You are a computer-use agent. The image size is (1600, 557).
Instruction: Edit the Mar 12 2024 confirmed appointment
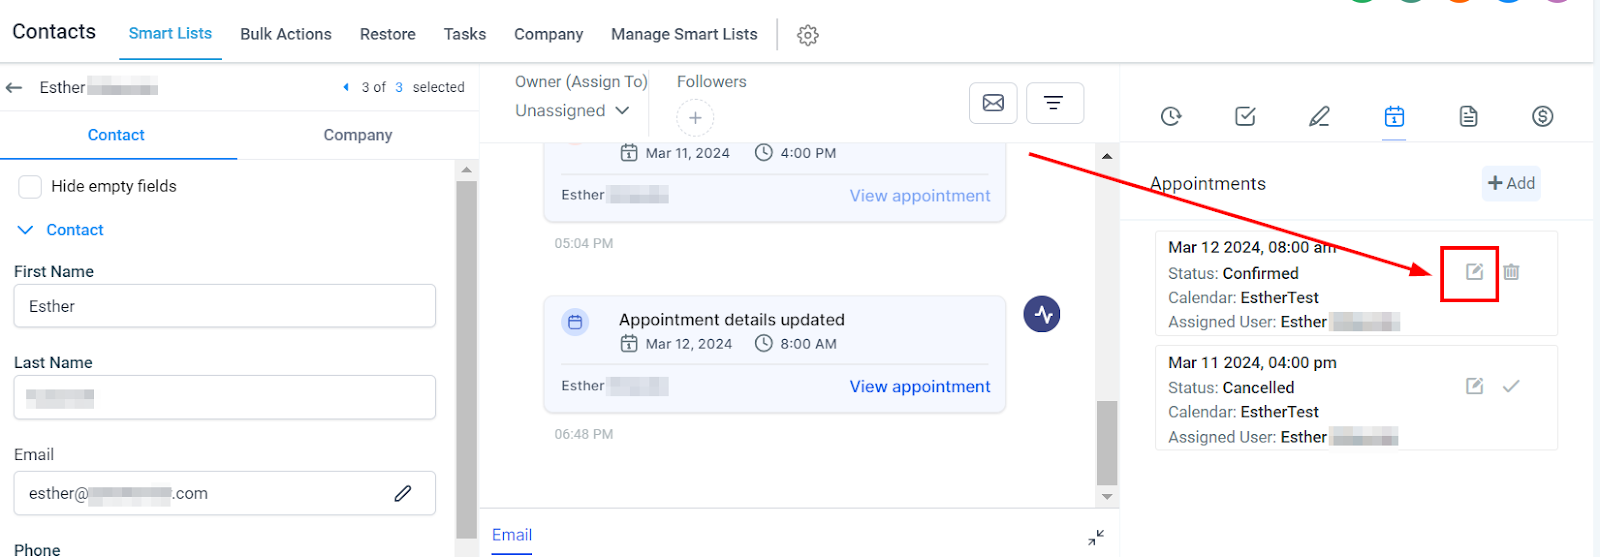pyautogui.click(x=1474, y=272)
